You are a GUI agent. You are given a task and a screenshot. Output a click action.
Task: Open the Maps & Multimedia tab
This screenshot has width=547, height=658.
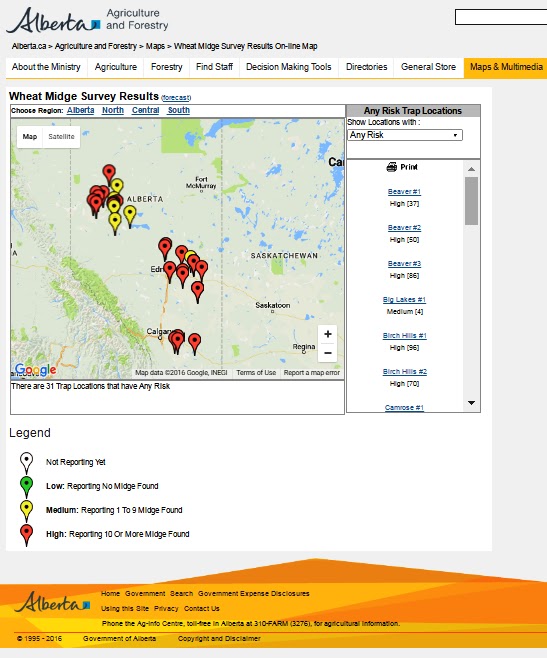(506, 67)
